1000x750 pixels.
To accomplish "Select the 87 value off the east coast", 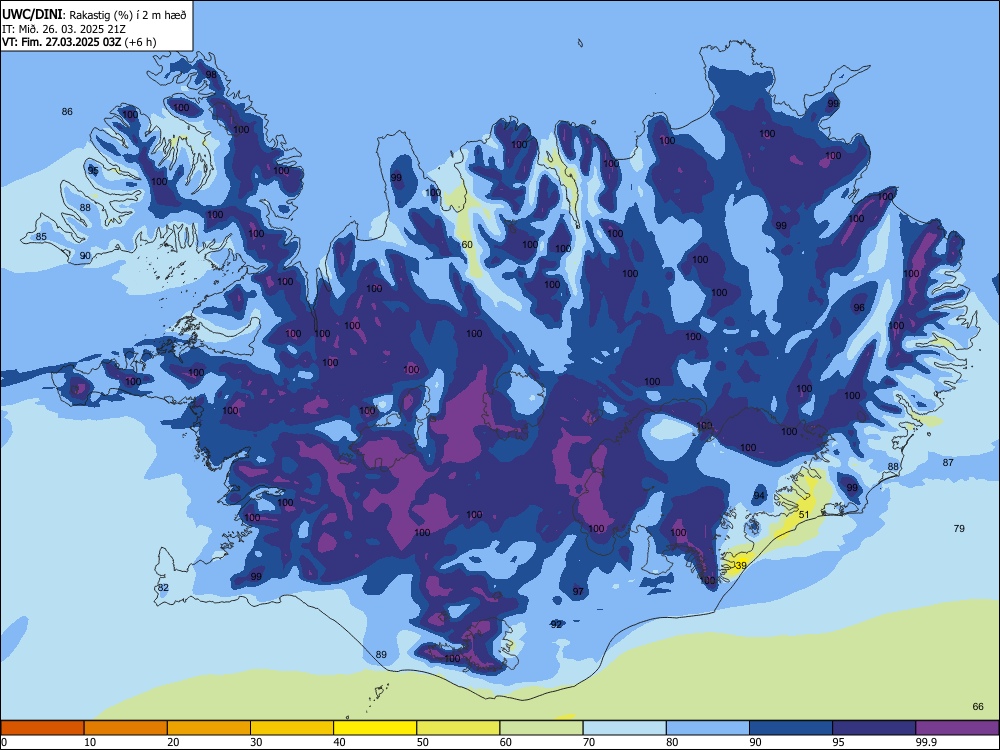I will click(x=948, y=462).
